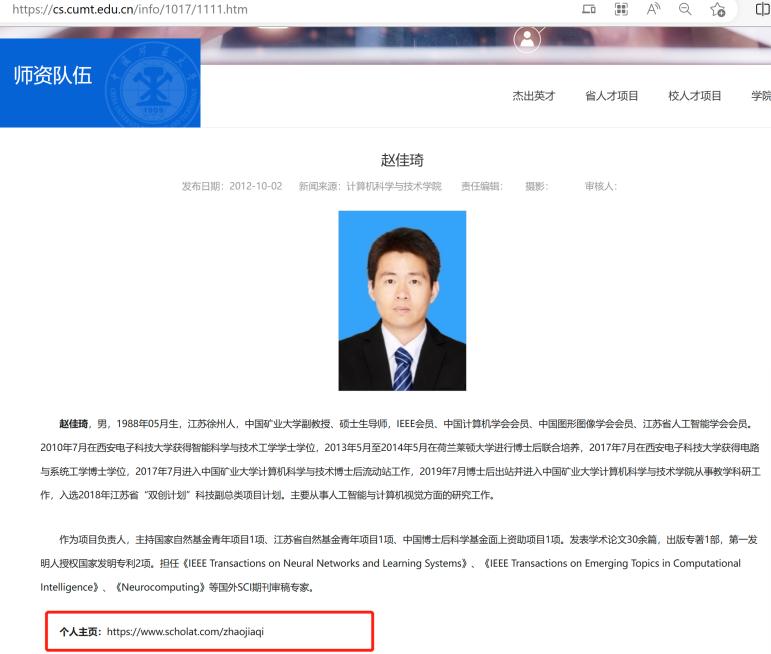This screenshot has height=654, width=771.
Task: Open the split screen icon
Action: (x=759, y=10)
